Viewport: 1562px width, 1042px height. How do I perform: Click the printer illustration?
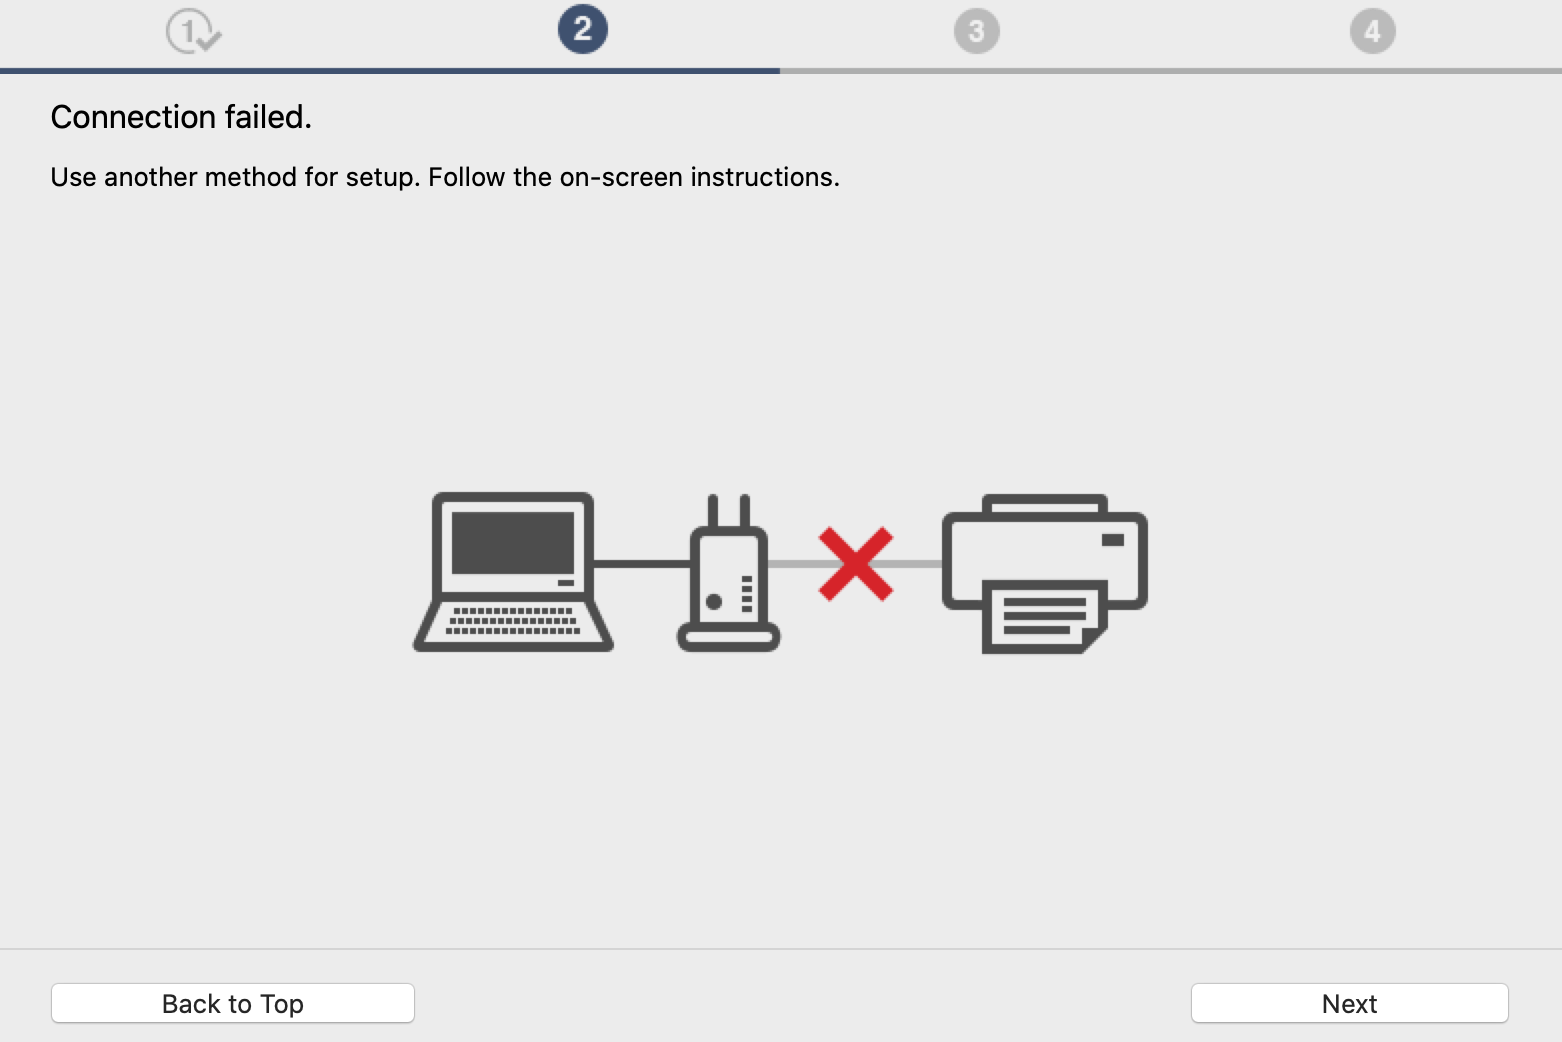1045,573
